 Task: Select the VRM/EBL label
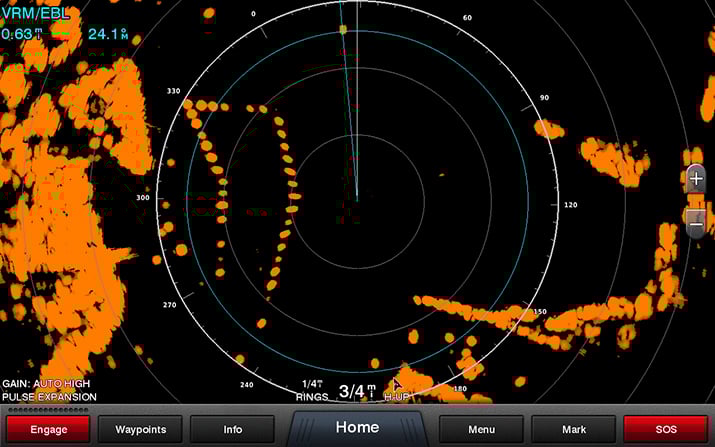coord(35,14)
